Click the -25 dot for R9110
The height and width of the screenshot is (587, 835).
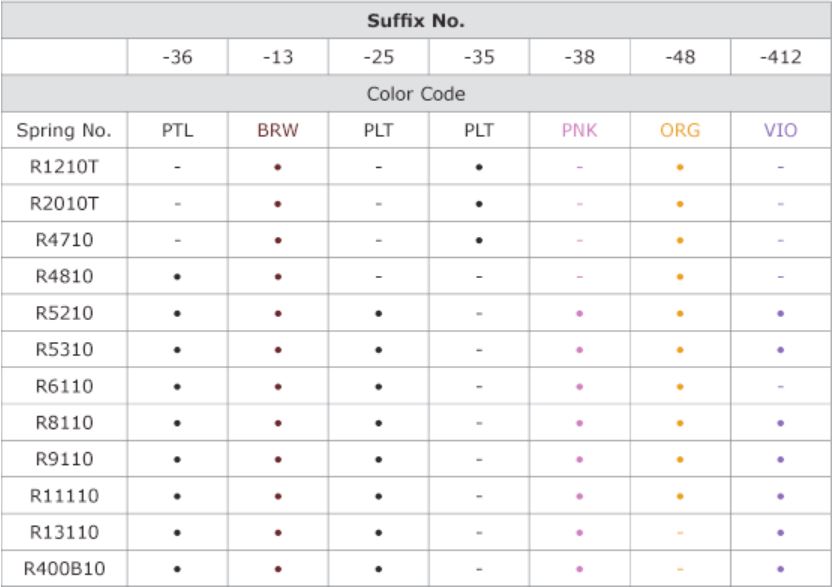pos(378,460)
